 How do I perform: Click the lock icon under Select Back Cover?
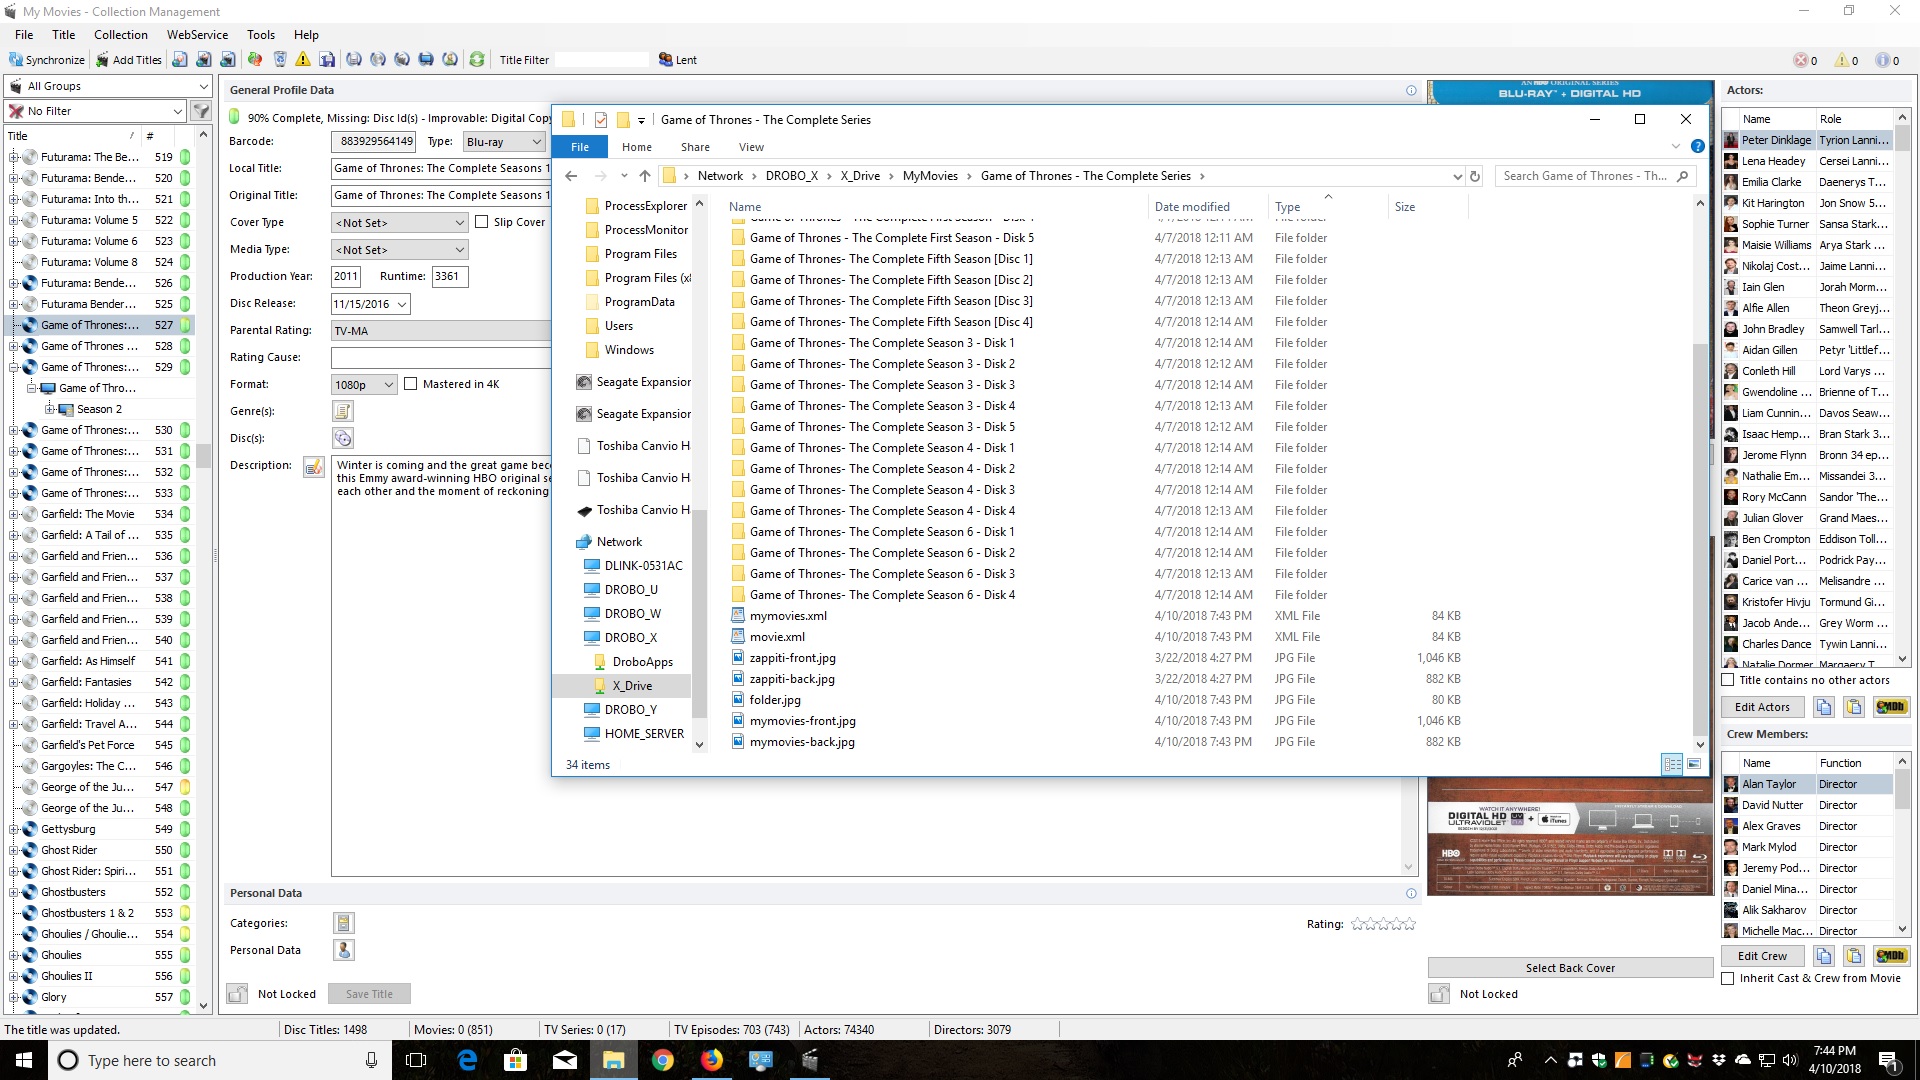point(1439,994)
